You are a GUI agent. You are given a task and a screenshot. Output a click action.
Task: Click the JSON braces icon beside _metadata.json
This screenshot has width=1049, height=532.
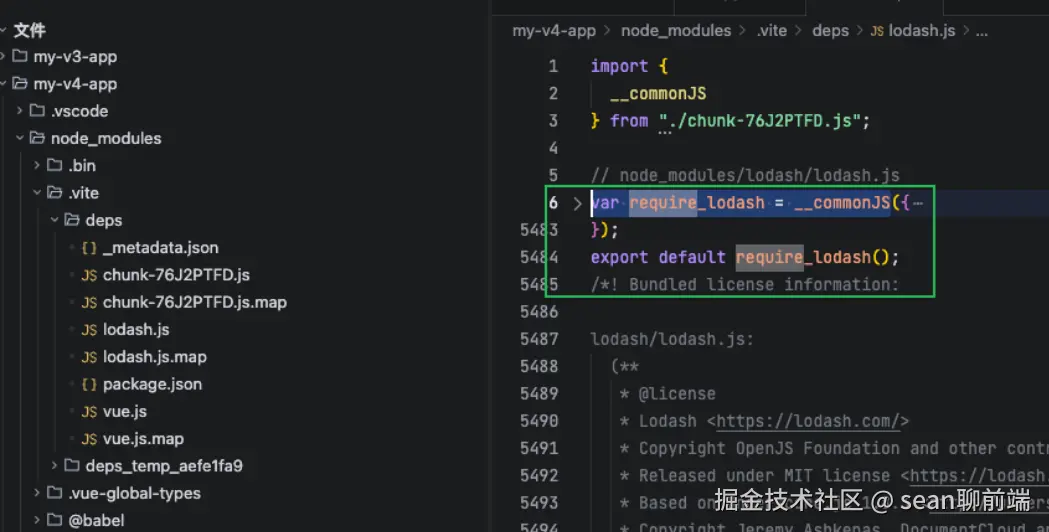(x=89, y=248)
